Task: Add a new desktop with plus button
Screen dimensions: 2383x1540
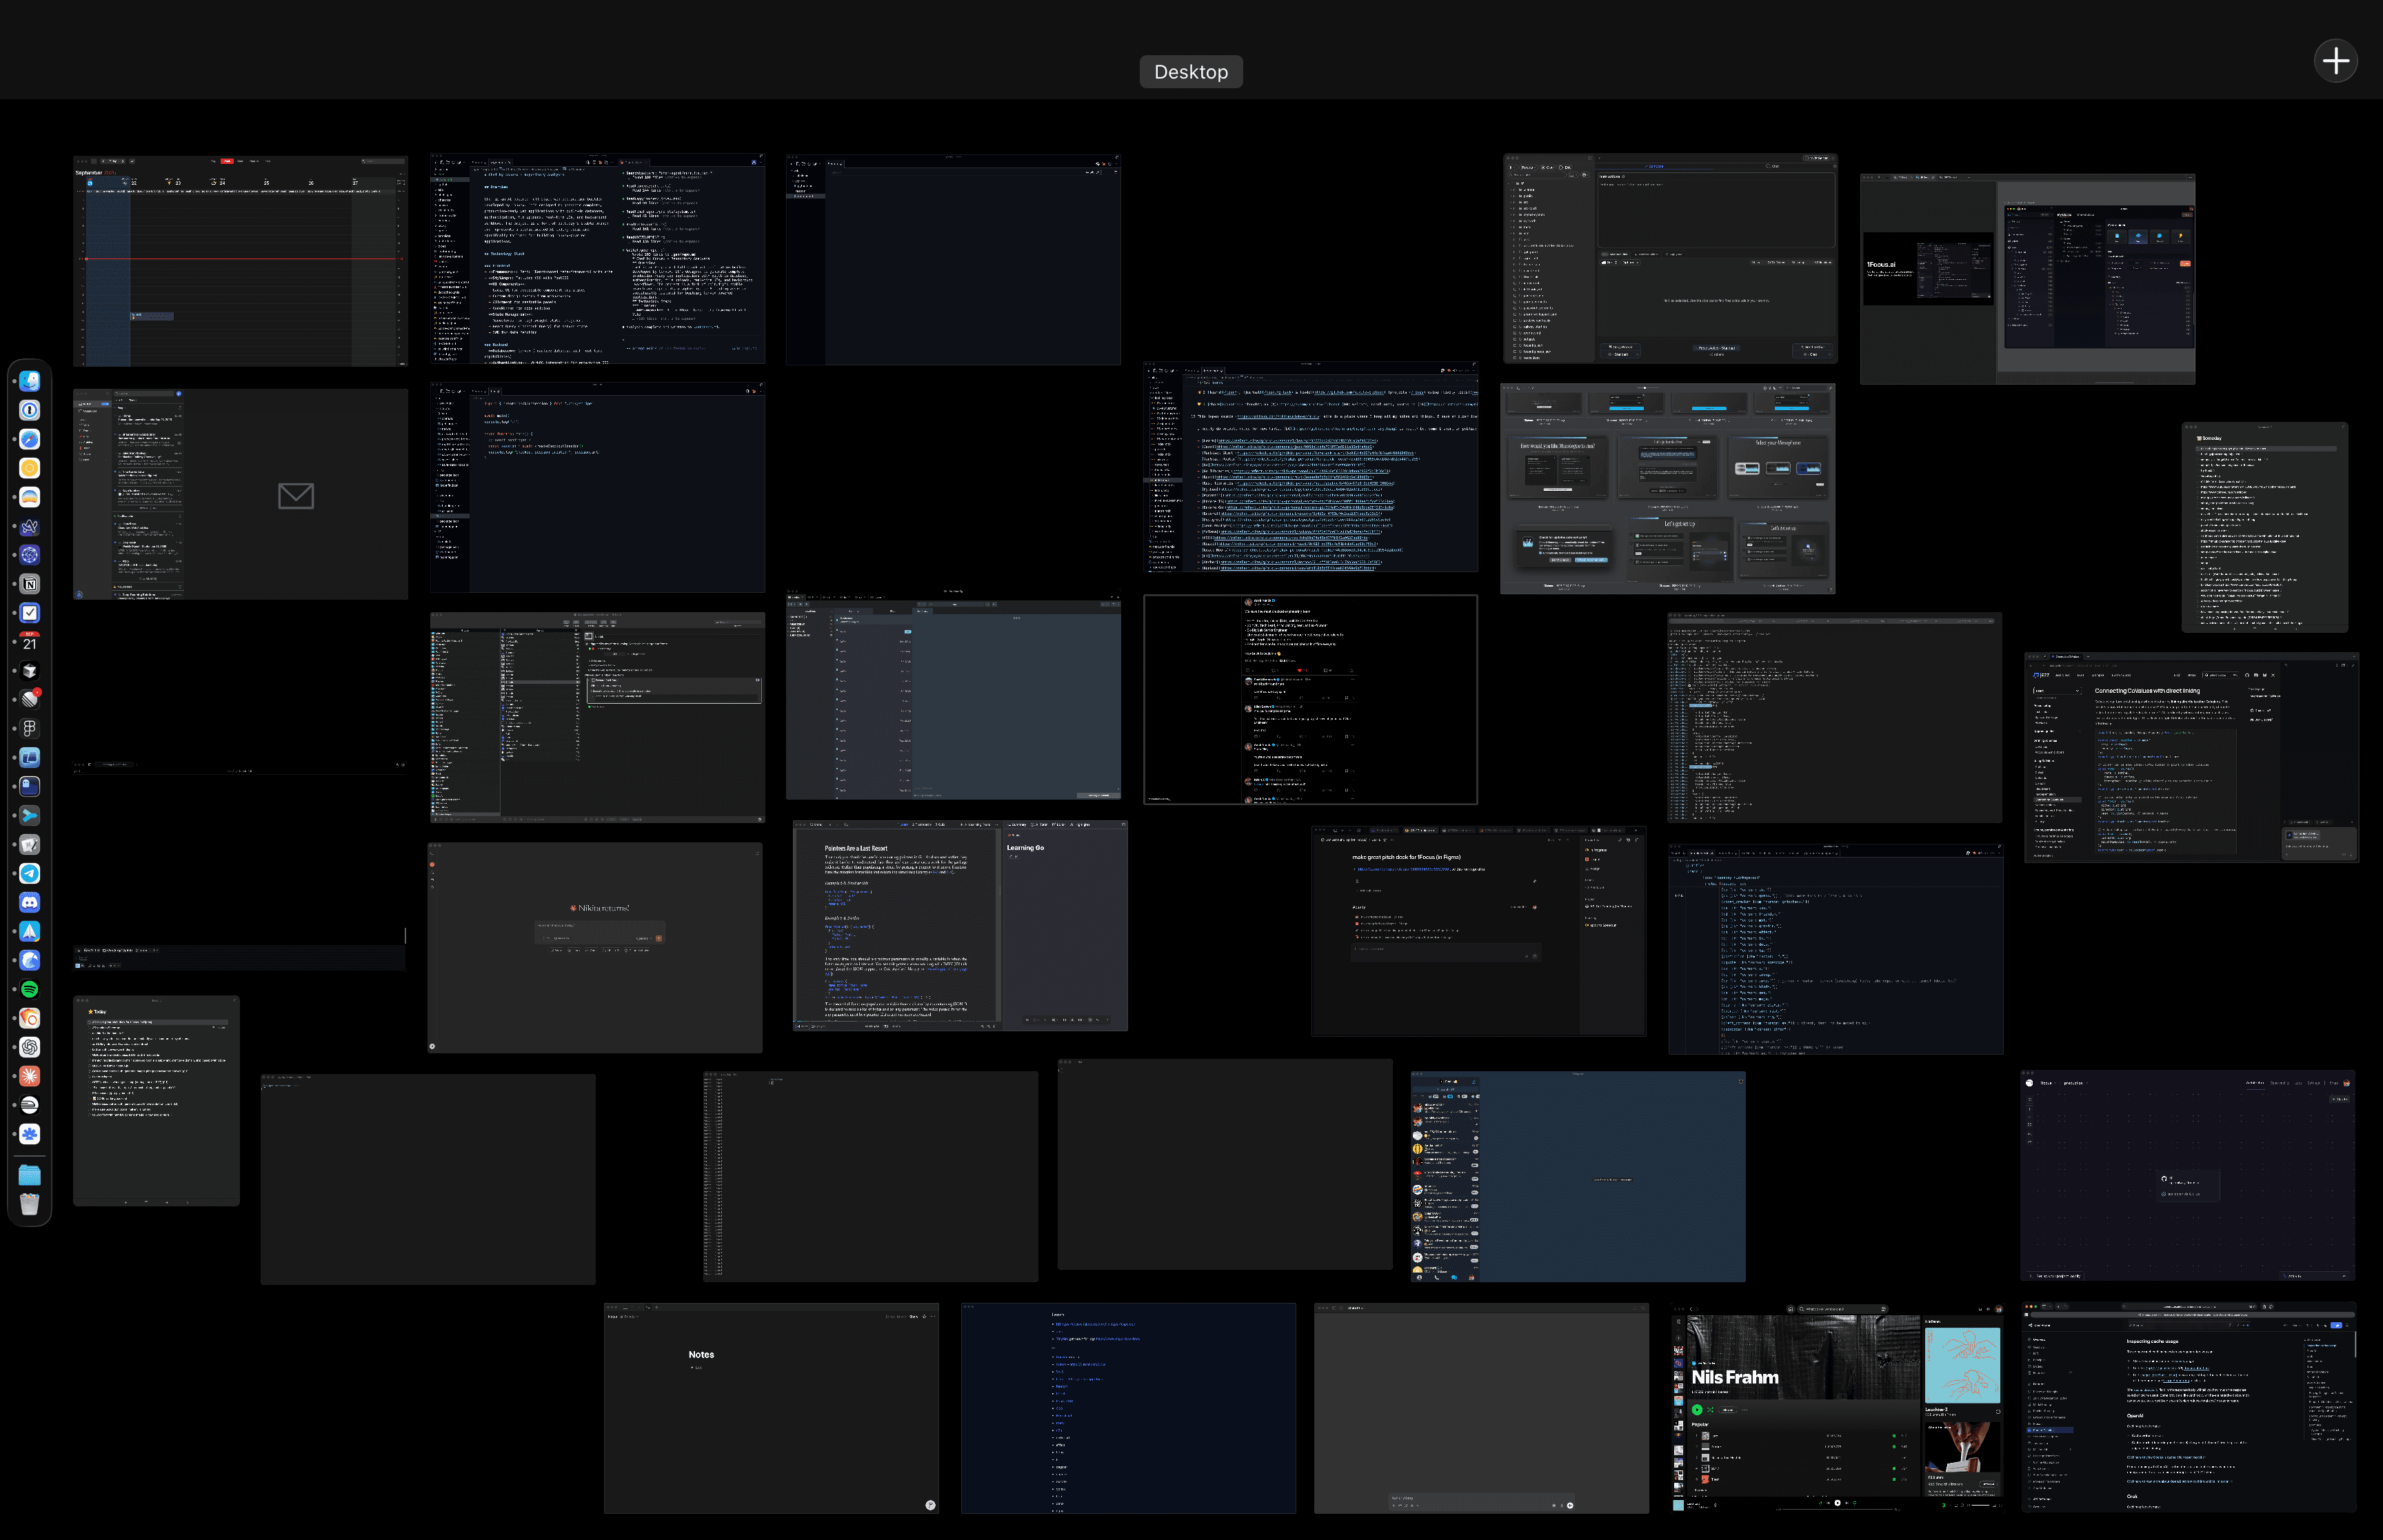Action: click(x=2335, y=61)
